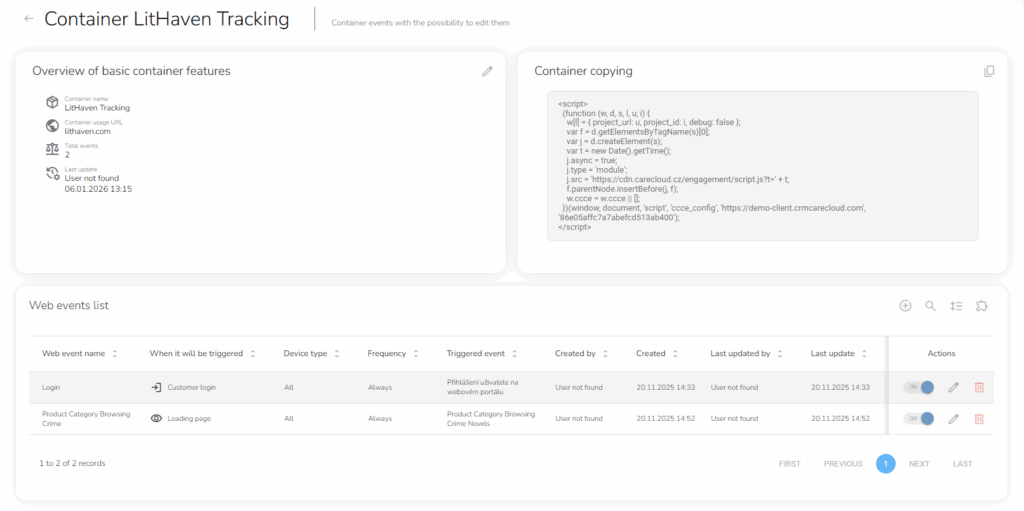Image resolution: width=1024 pixels, height=511 pixels.
Task: Jump to the LAST page
Action: click(962, 464)
